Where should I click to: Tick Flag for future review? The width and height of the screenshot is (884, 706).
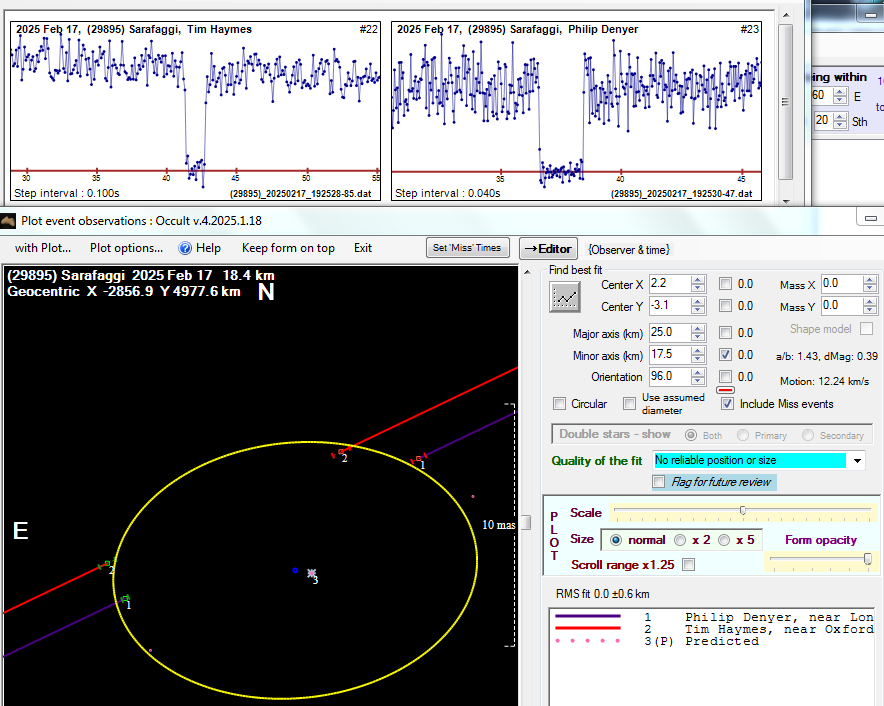[x=659, y=482]
